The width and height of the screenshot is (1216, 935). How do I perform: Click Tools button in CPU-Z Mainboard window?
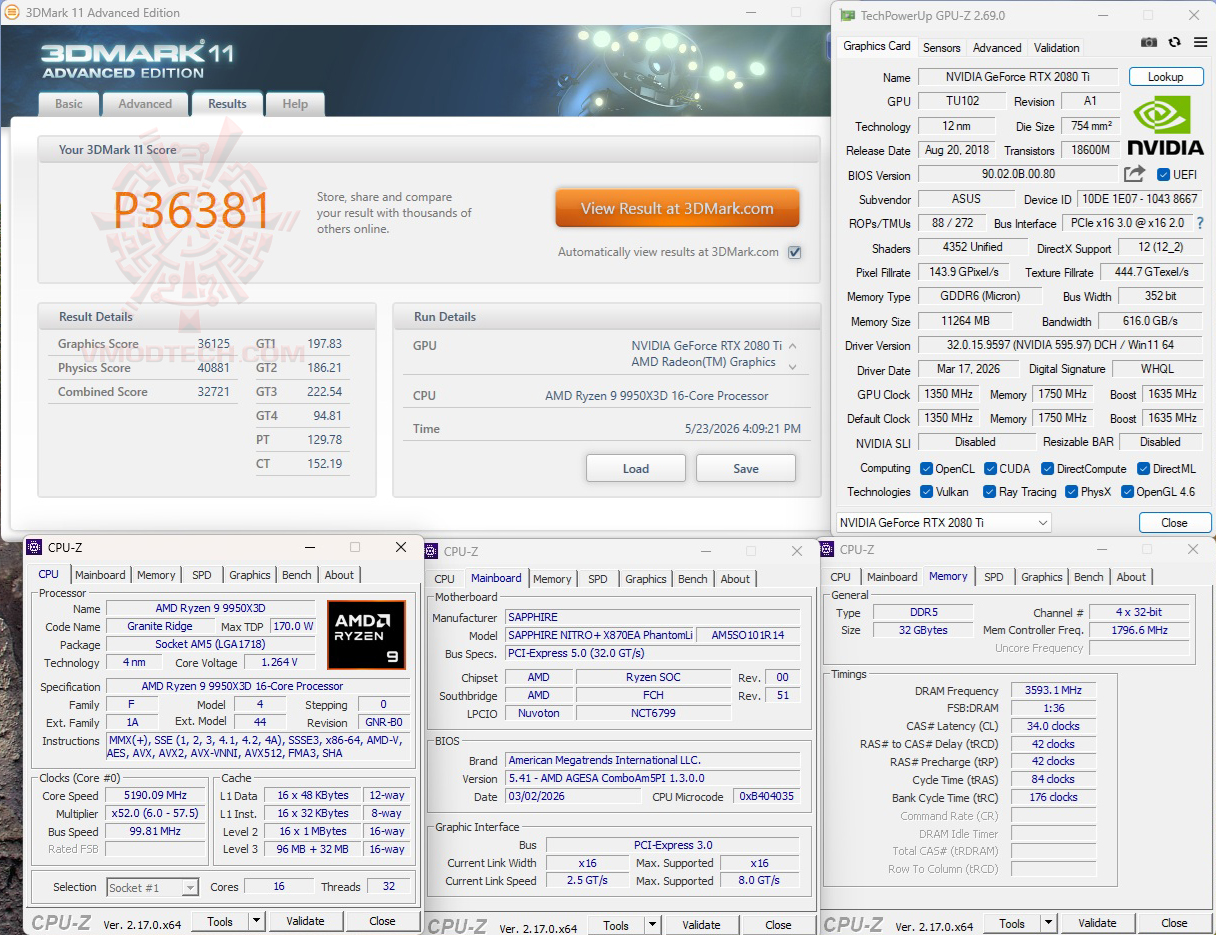pos(616,925)
